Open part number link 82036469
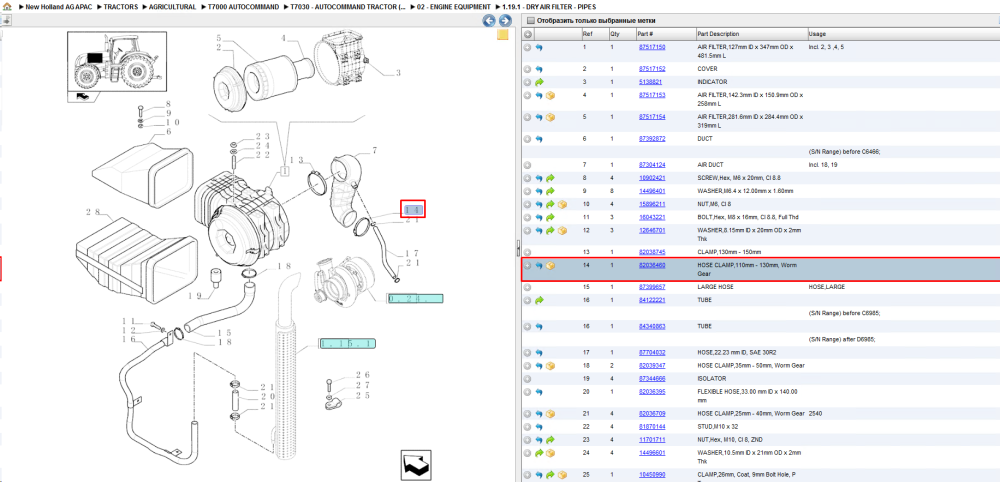Screen dimensions: 1000x482 [x=652, y=265]
